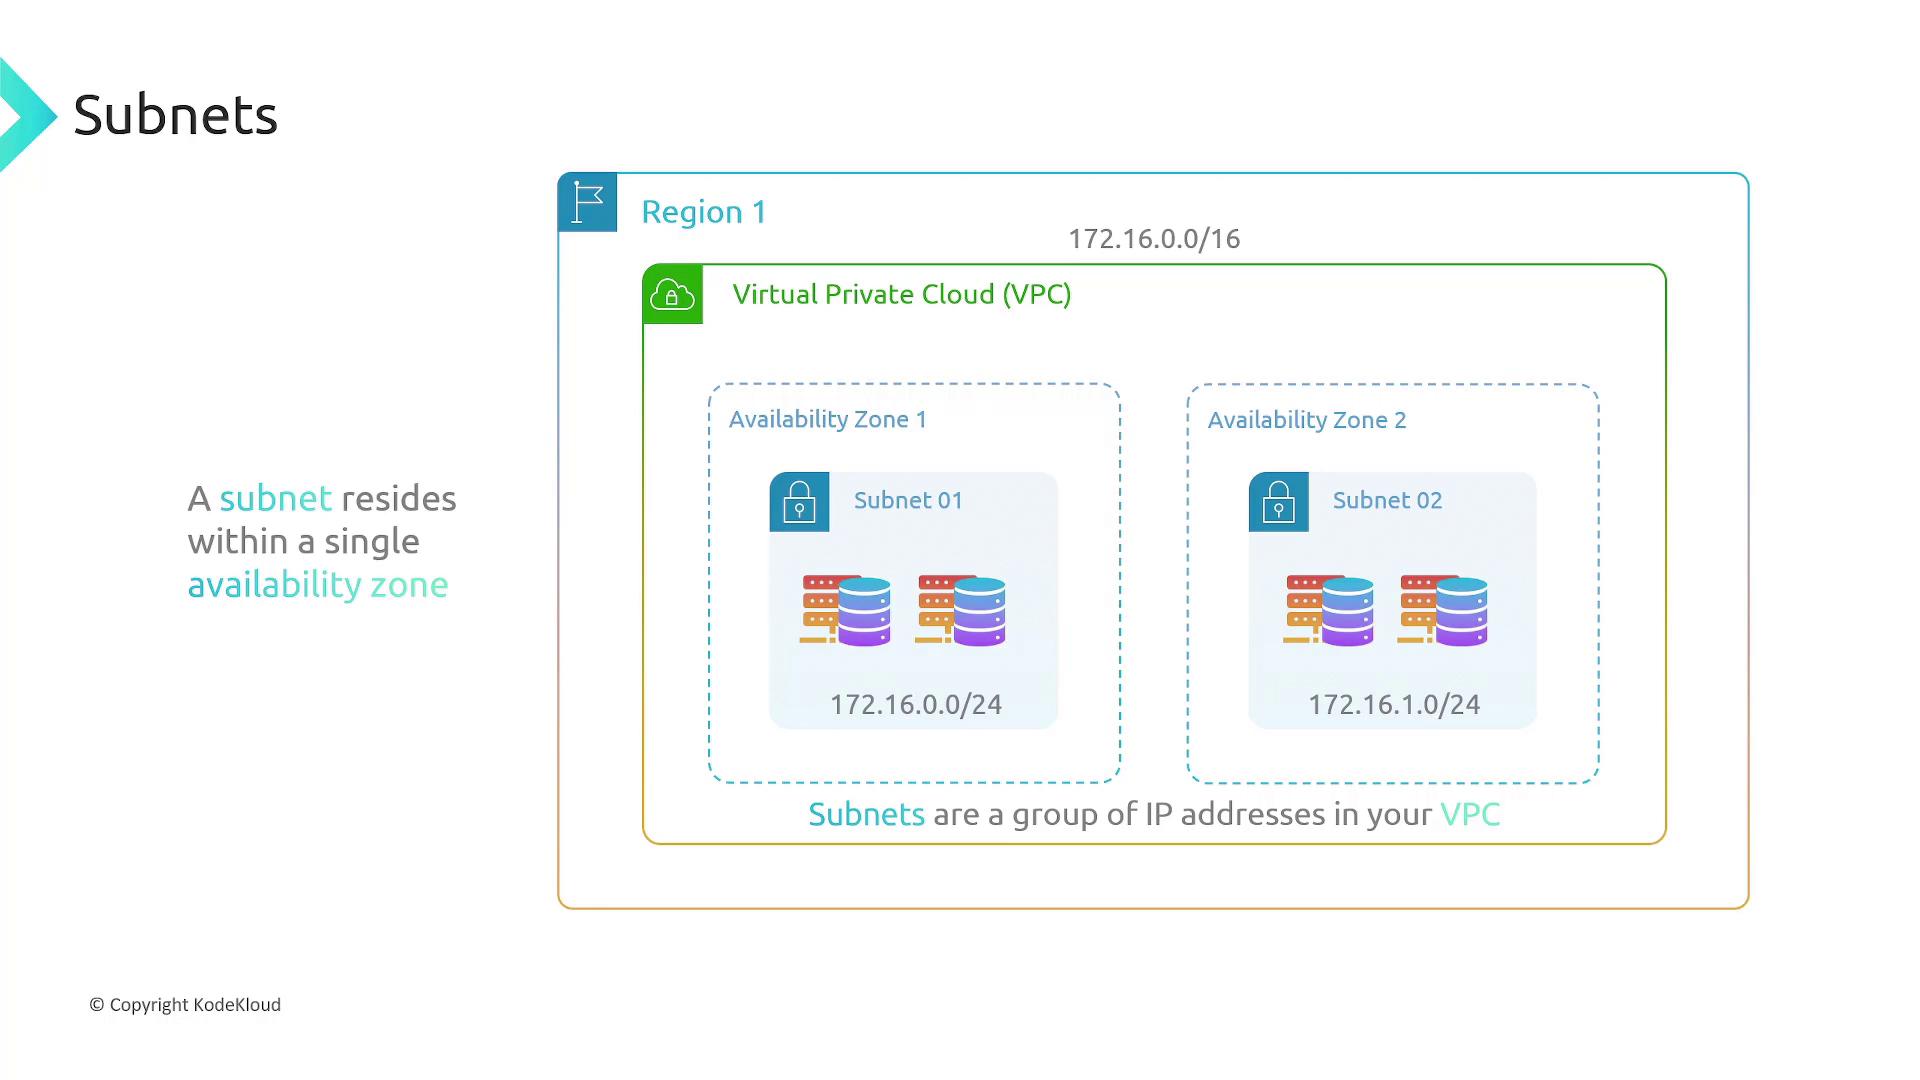This screenshot has height=1080, width=1920.
Task: Select second server database icon in Subnet 02
Action: (1443, 610)
